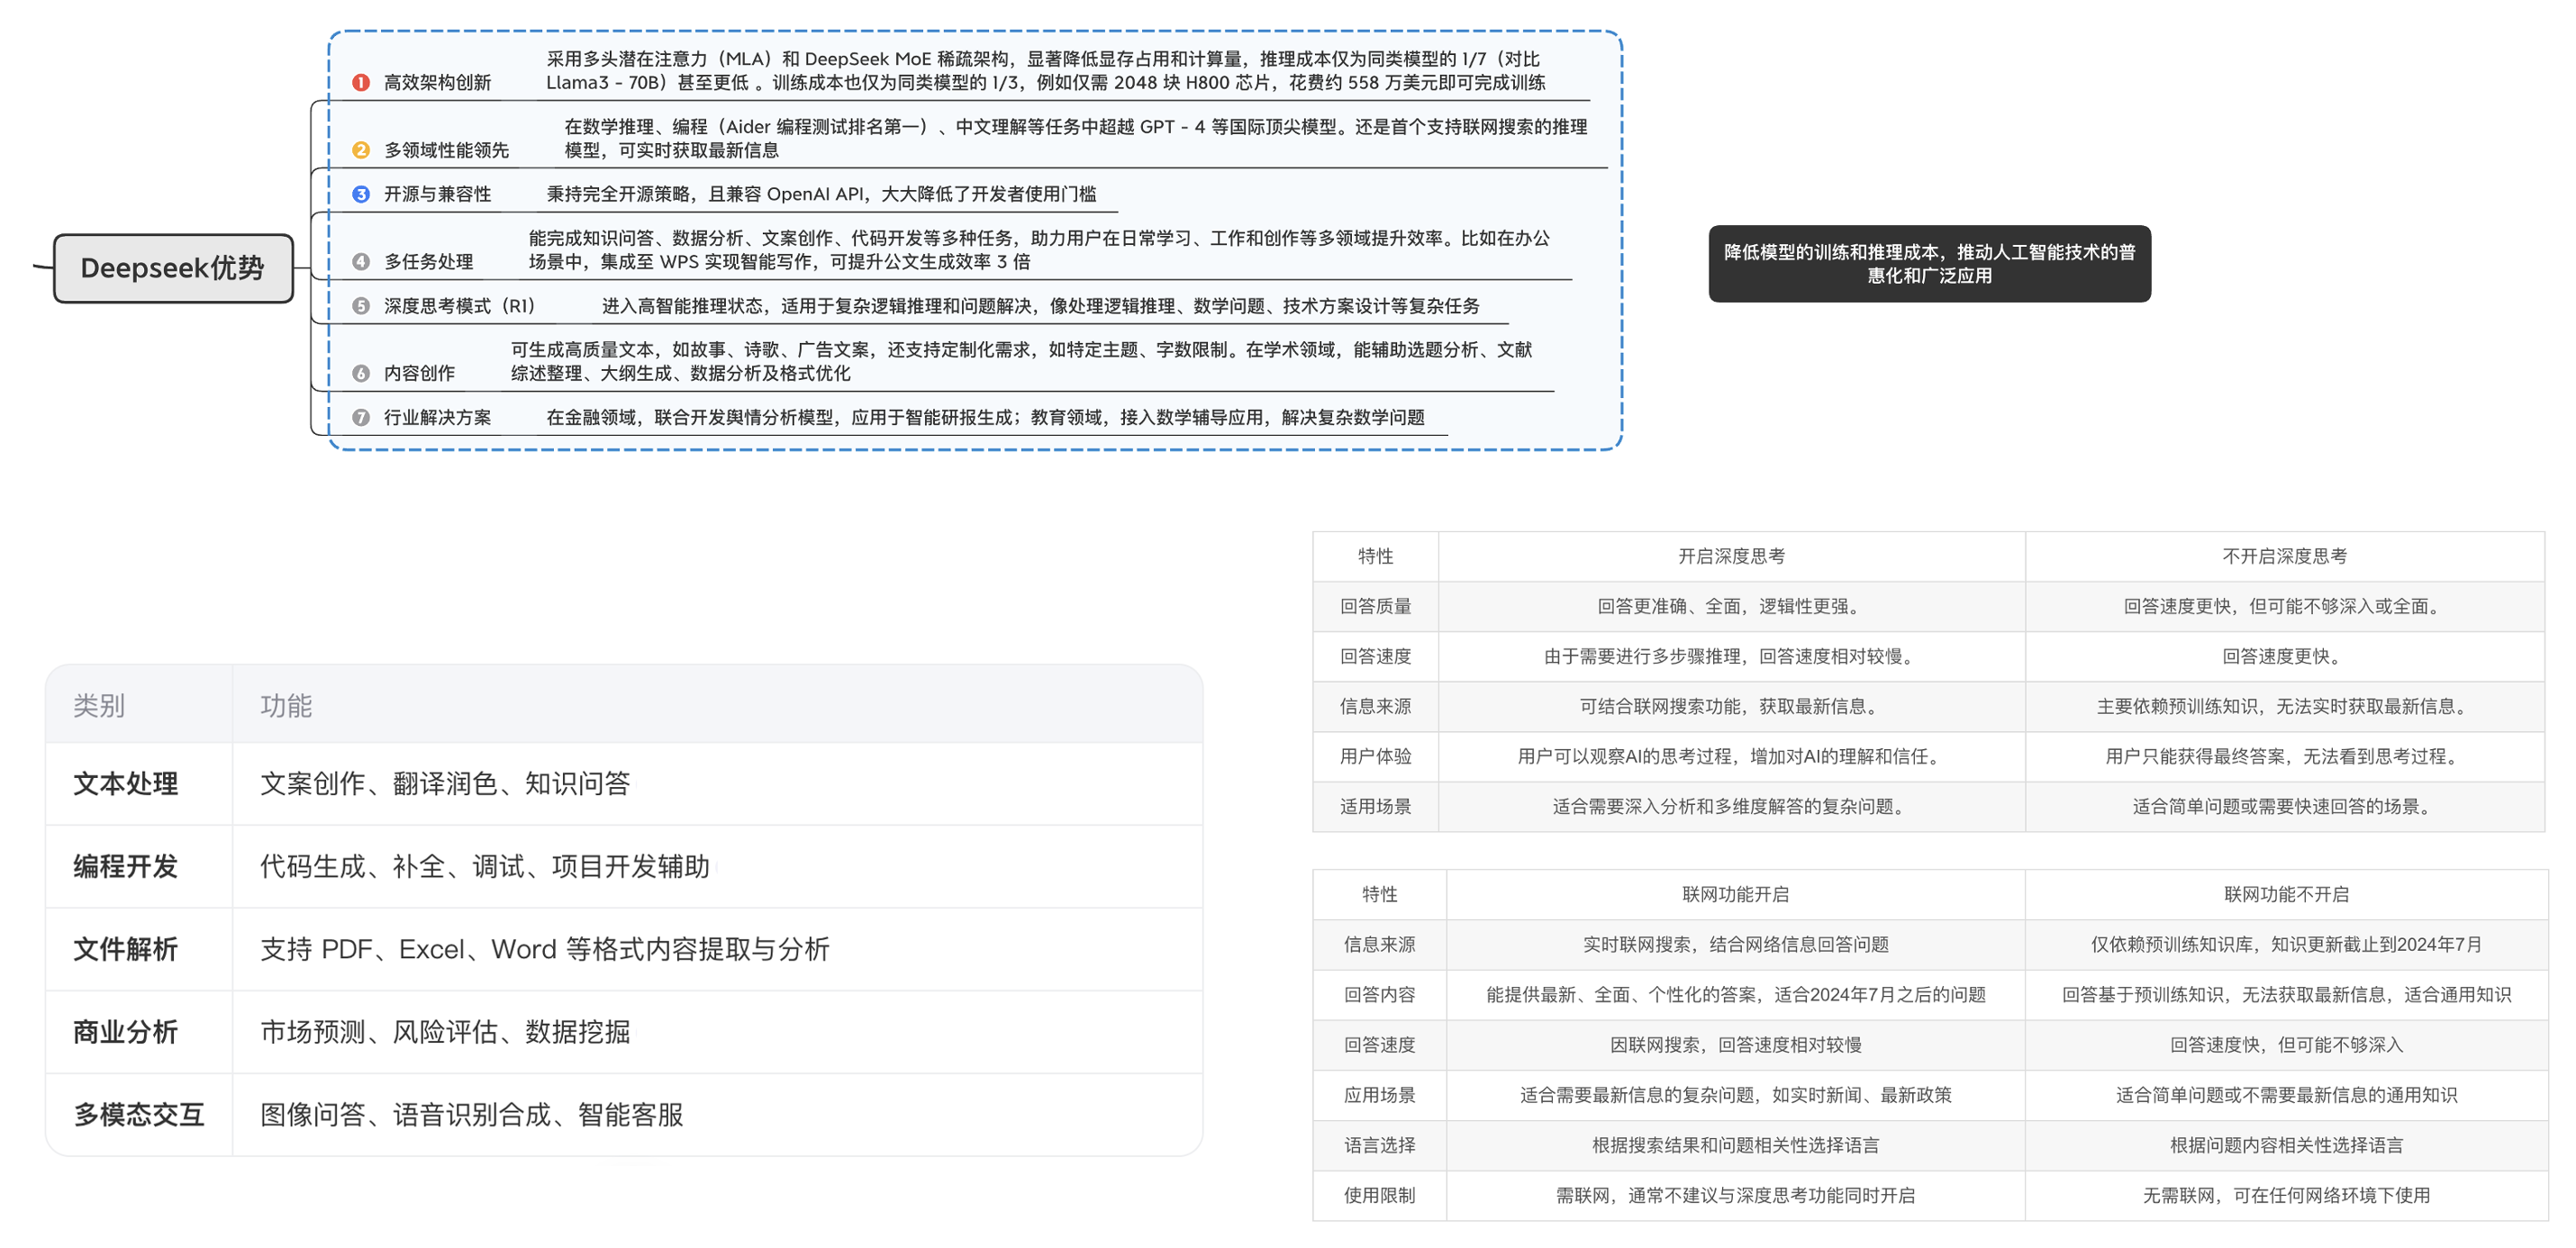This screenshot has height=1248, width=2576.
Task: Click the 联网功能不开启 column header
Action: pos(2286,894)
